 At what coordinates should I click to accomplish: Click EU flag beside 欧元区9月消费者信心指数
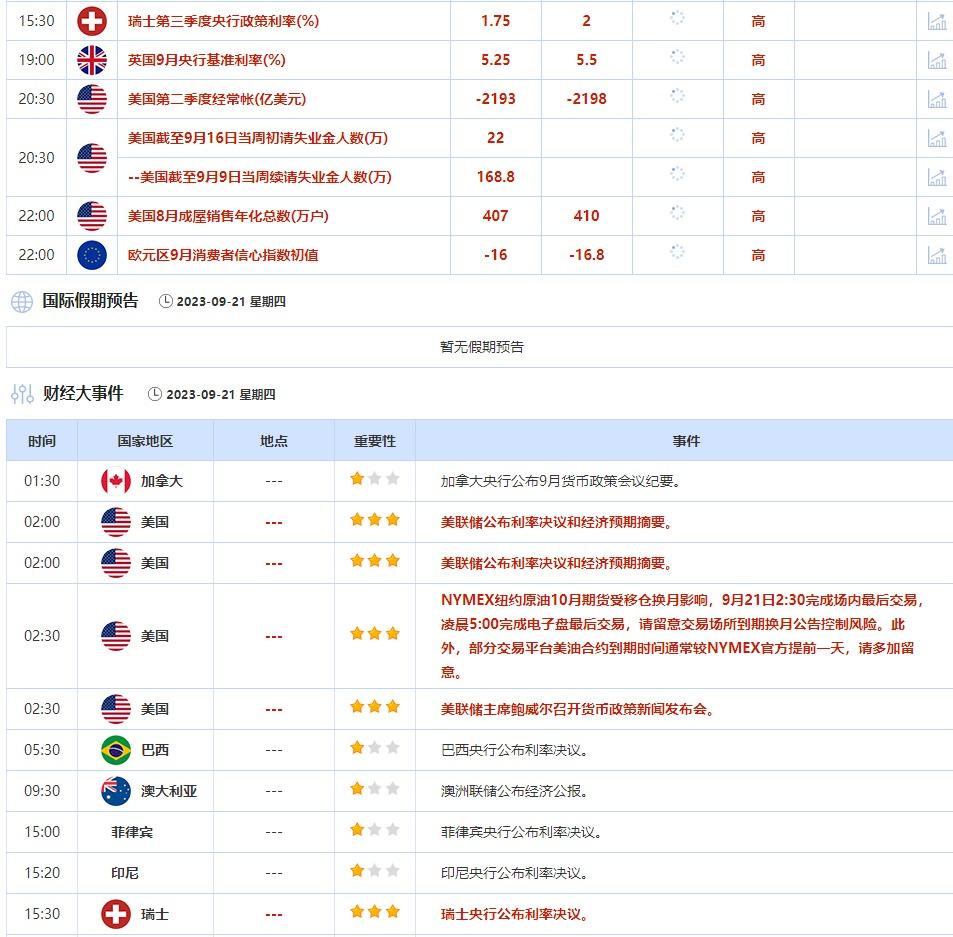pyautogui.click(x=92, y=255)
